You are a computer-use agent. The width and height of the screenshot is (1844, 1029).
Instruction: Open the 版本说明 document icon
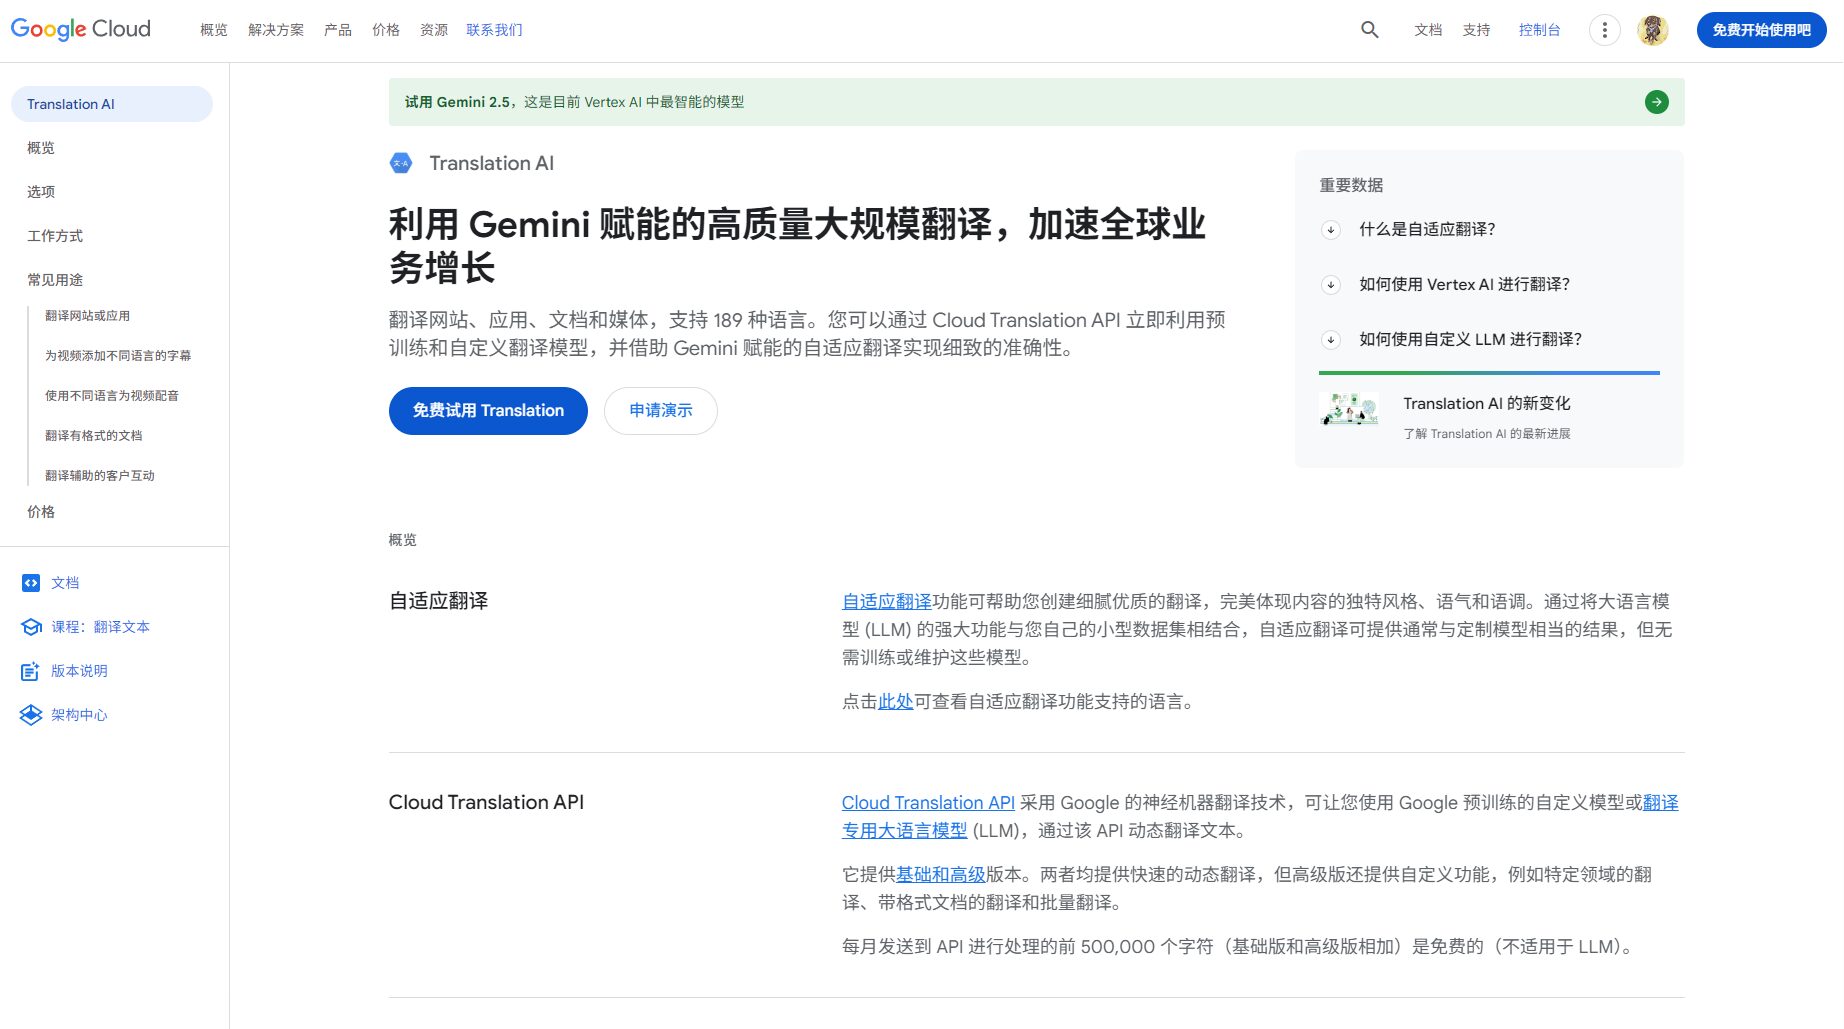[x=79, y=671]
